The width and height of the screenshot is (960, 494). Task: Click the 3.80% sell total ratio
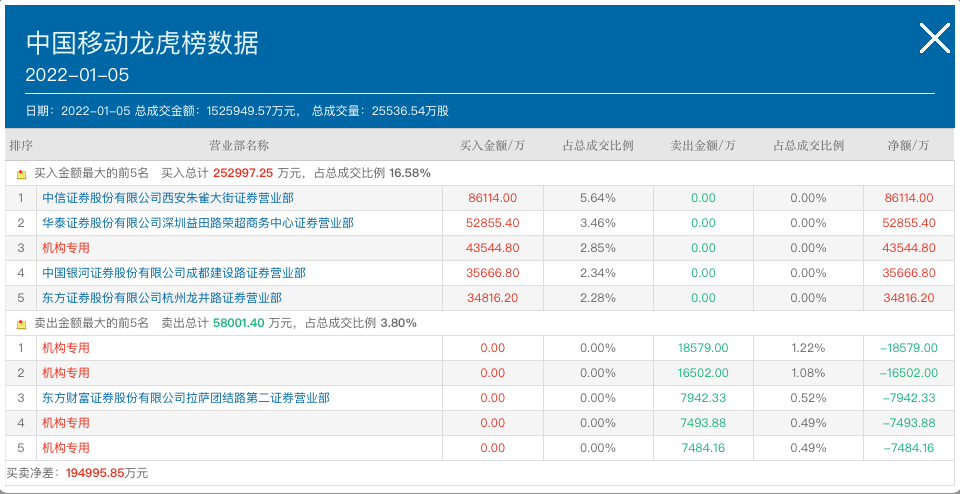[399, 323]
